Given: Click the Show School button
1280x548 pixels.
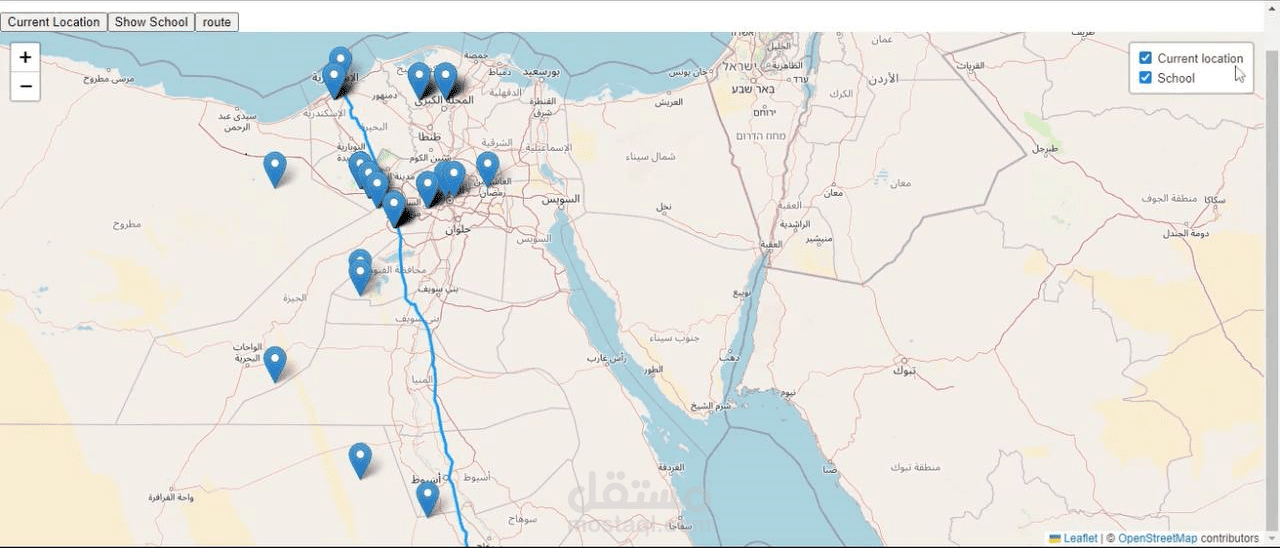Looking at the screenshot, I should tap(151, 22).
